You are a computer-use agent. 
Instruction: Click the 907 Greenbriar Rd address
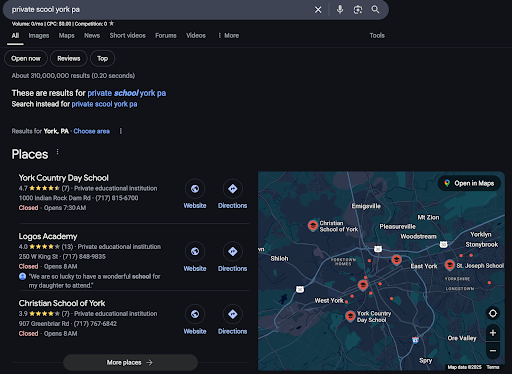(44, 324)
